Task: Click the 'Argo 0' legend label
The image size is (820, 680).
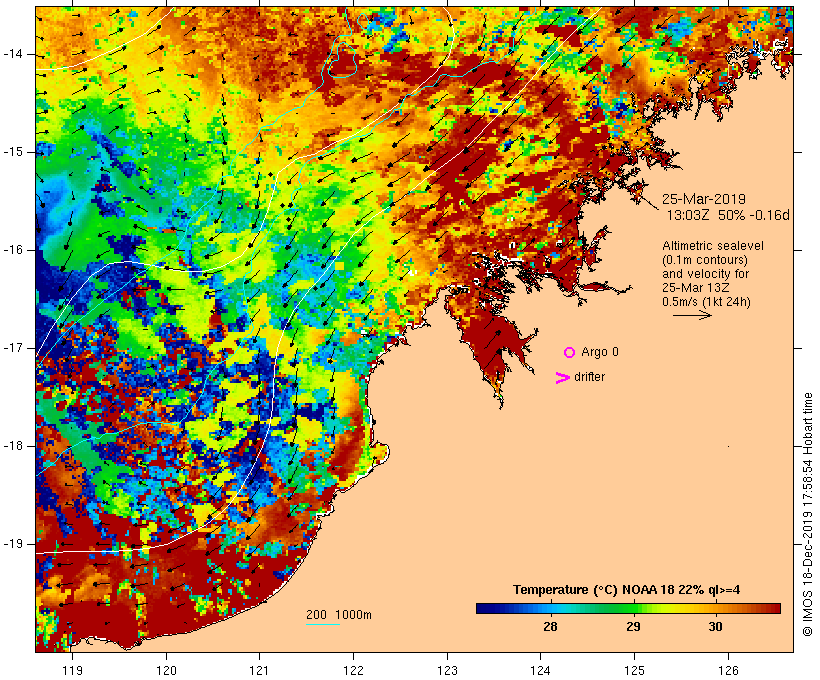Action: click(x=600, y=352)
